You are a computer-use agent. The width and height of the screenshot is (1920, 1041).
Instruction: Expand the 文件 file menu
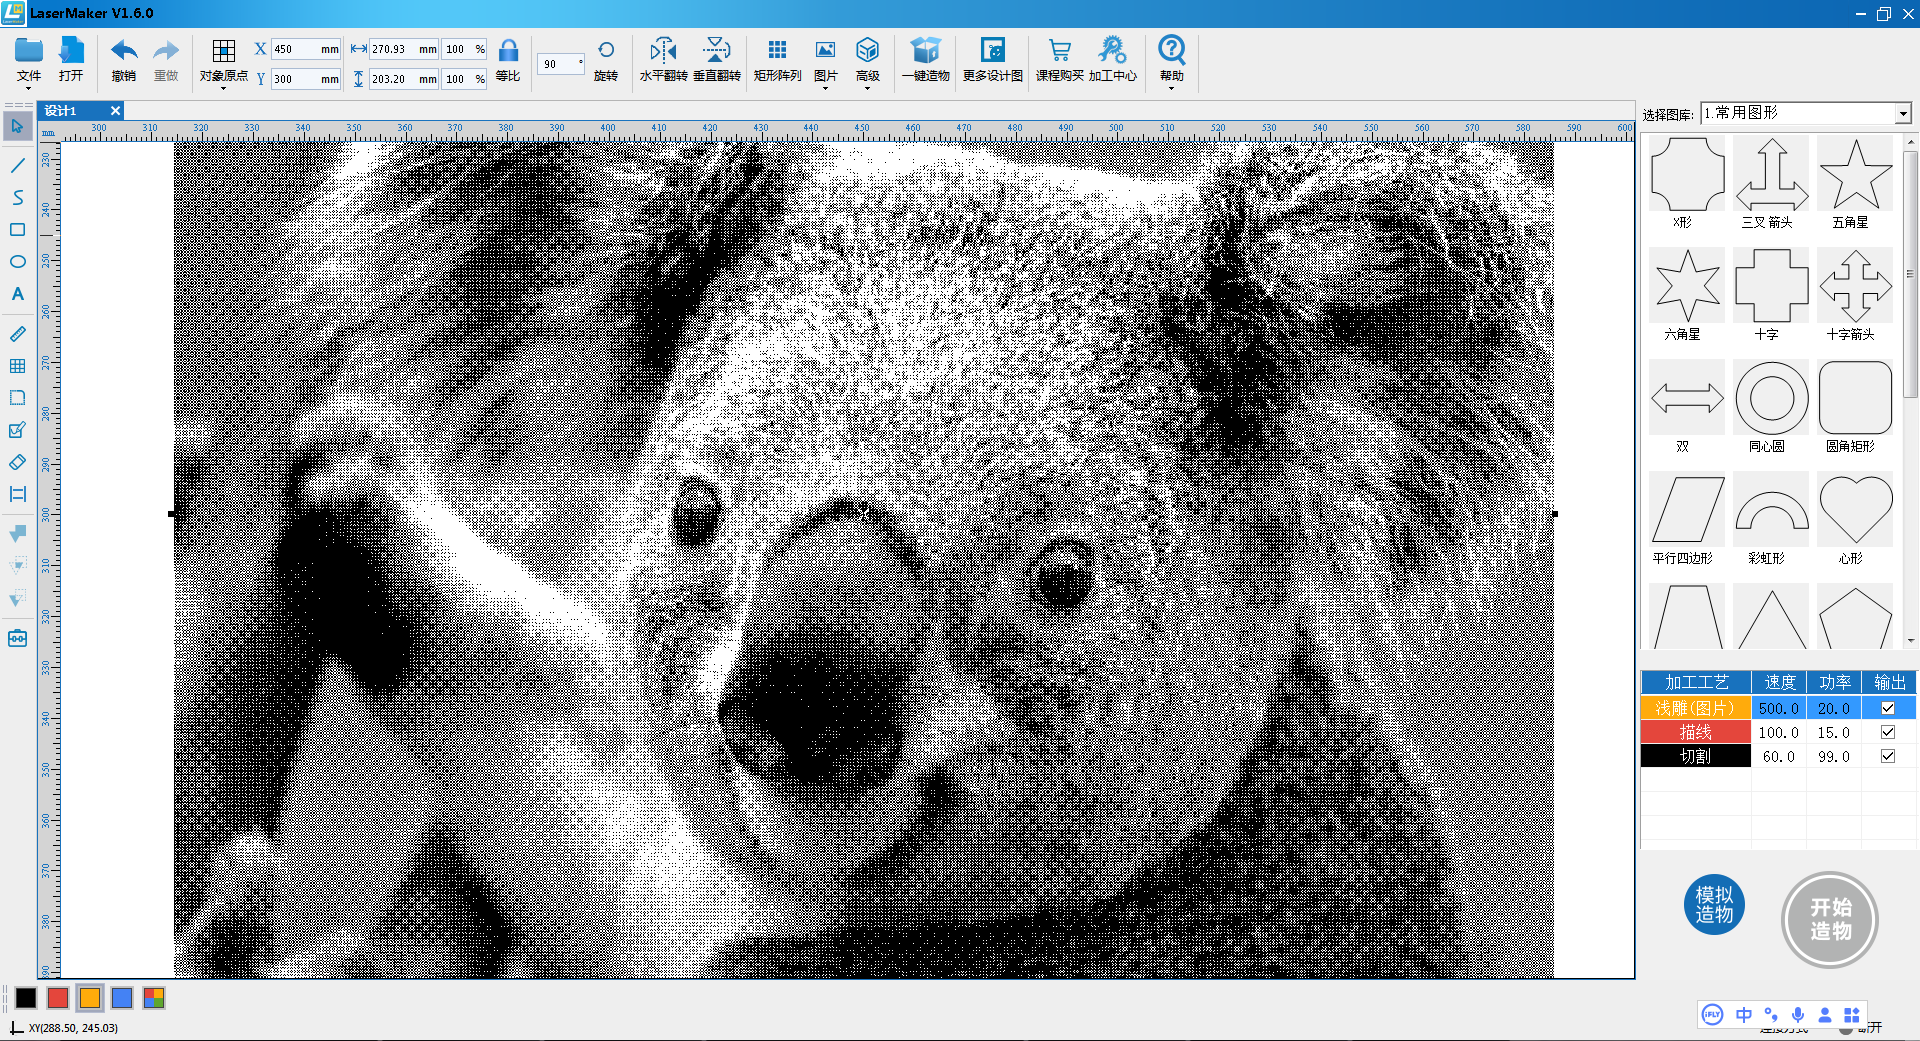coord(29,60)
